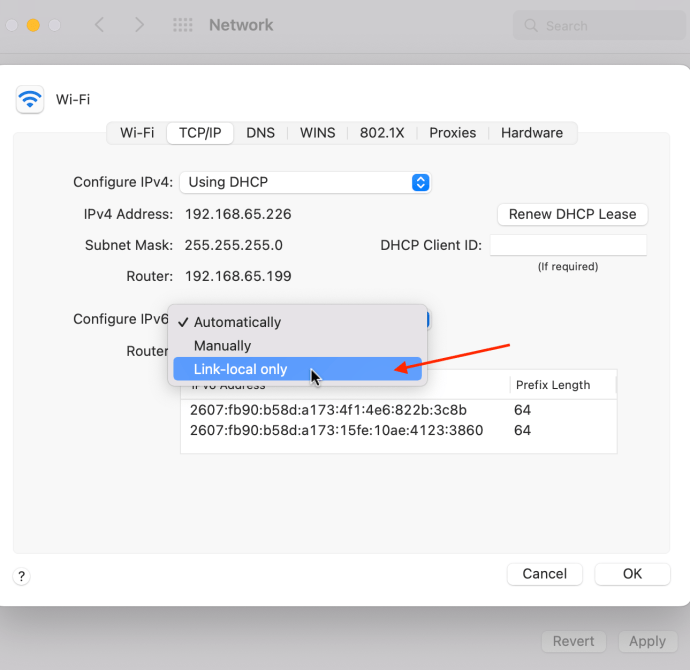Click IPv4 address 192.168.65.226
Screen dimensions: 690x670
pos(238,214)
